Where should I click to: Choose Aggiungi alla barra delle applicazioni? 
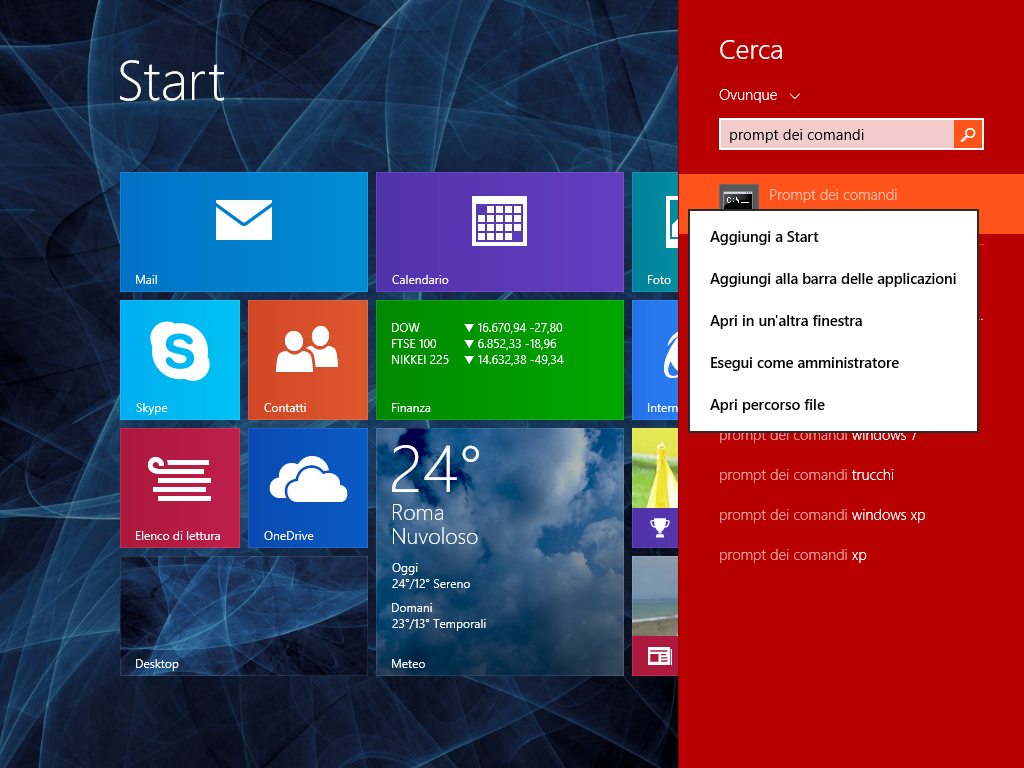[x=832, y=279]
